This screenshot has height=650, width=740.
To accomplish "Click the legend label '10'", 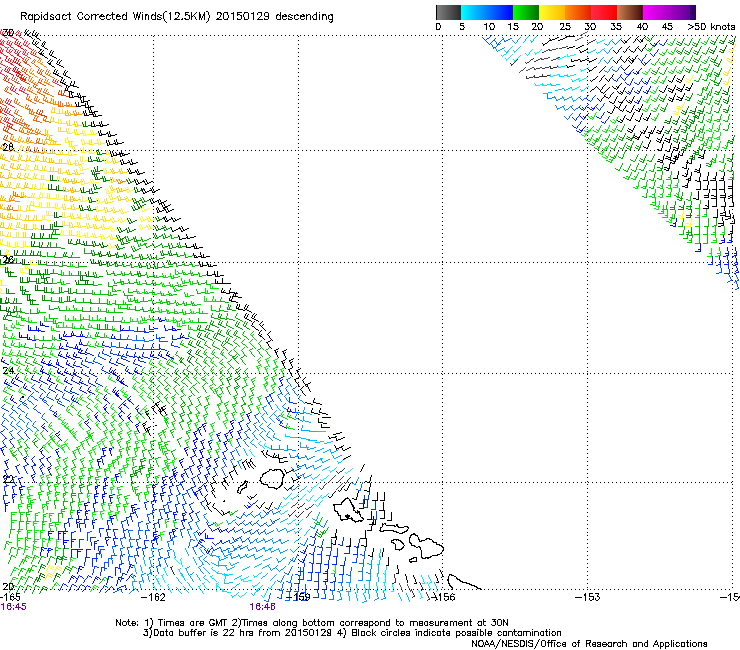I will [x=489, y=27].
